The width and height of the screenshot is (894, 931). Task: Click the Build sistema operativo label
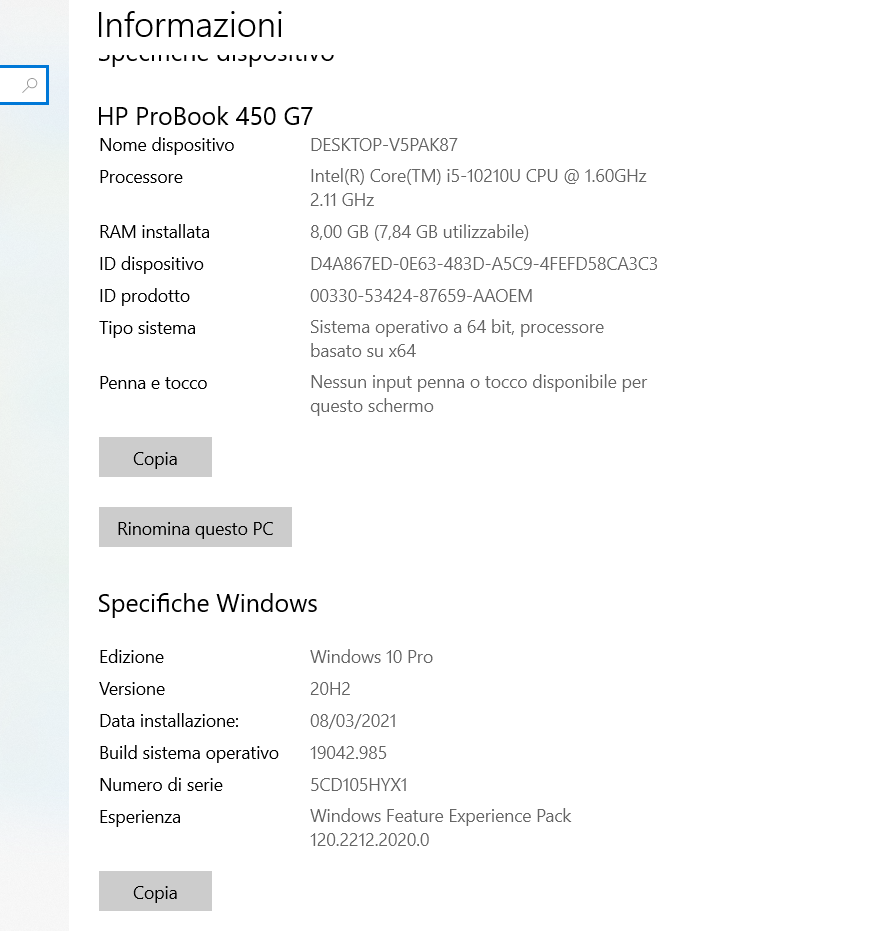(189, 753)
